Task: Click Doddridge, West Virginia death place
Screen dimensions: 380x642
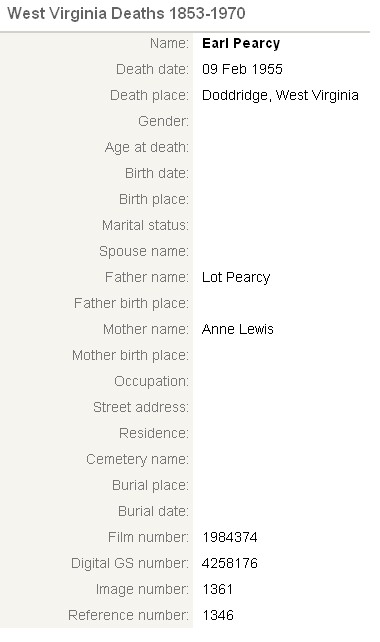Action: (280, 95)
